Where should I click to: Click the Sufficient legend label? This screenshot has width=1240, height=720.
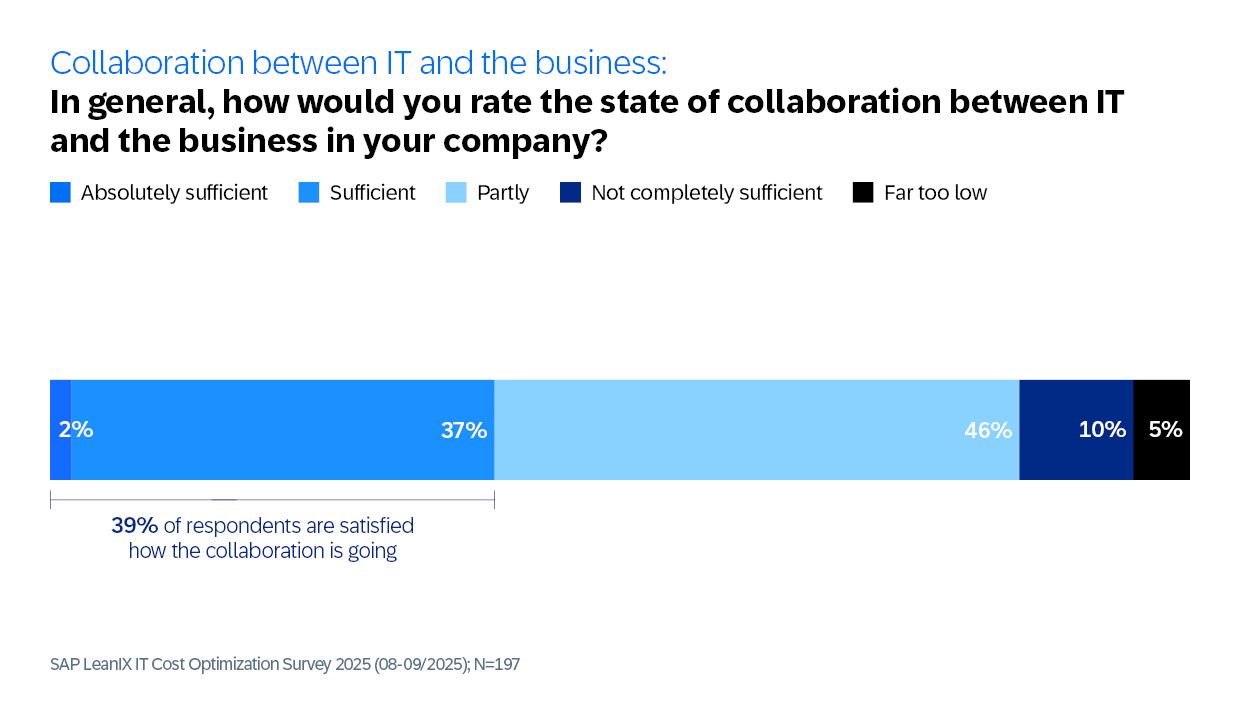[372, 193]
